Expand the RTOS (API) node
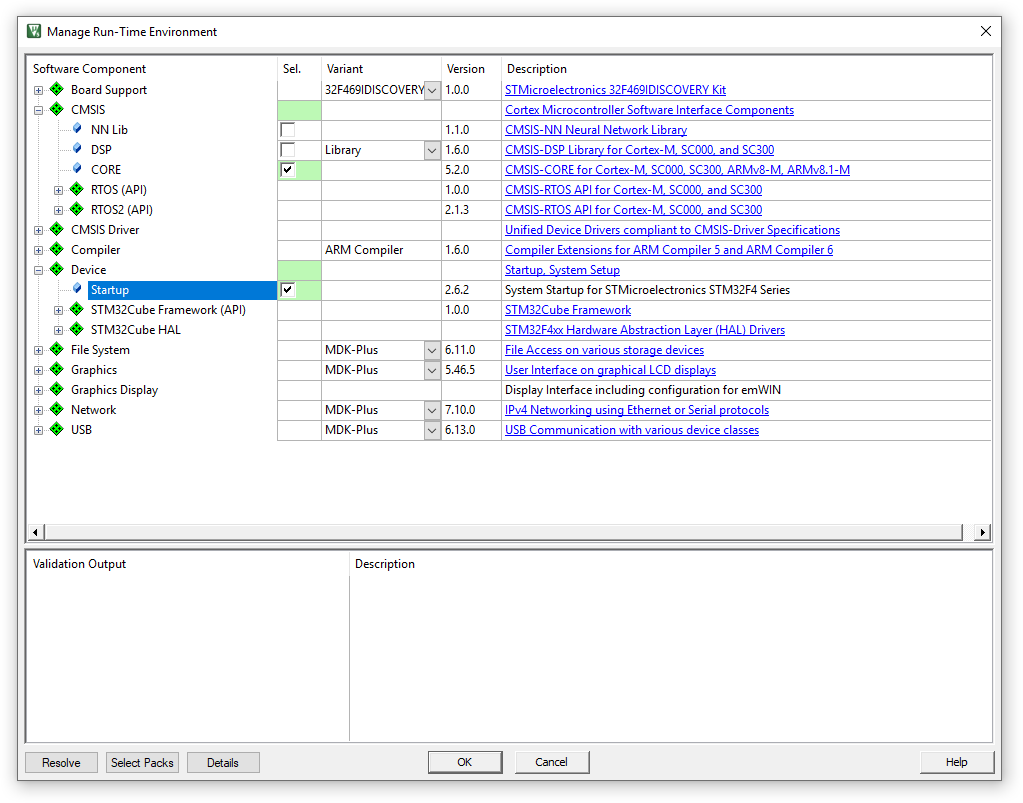This screenshot has width=1023, height=803. click(x=58, y=190)
